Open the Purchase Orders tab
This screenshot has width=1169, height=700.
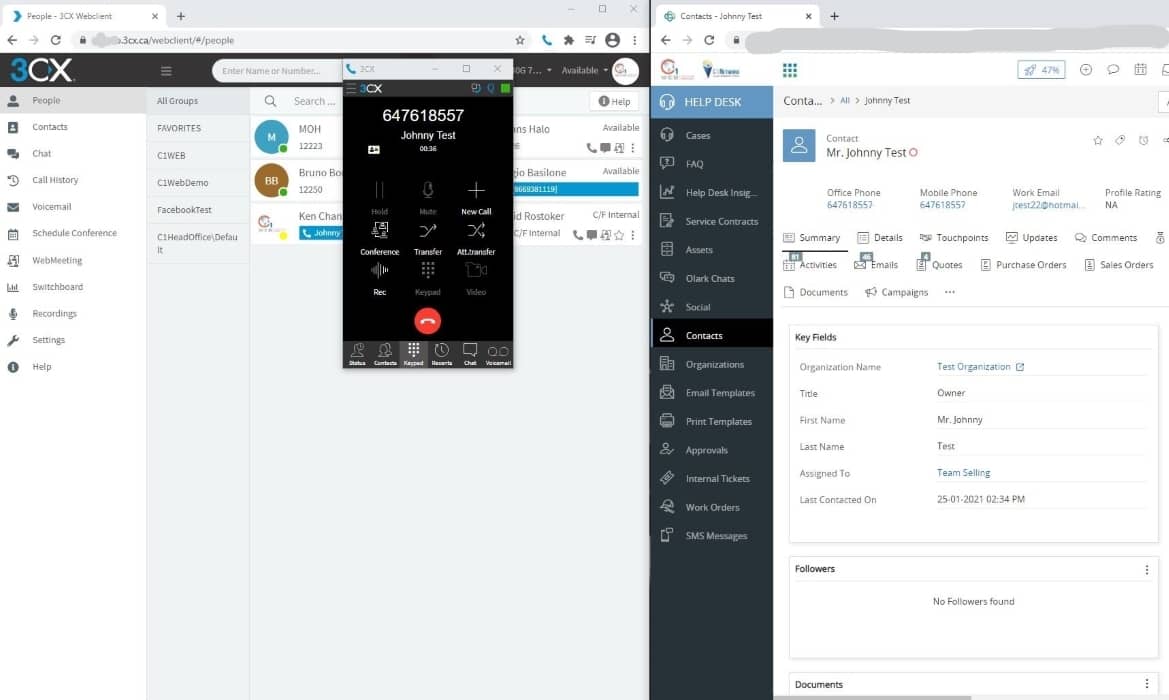point(1023,265)
